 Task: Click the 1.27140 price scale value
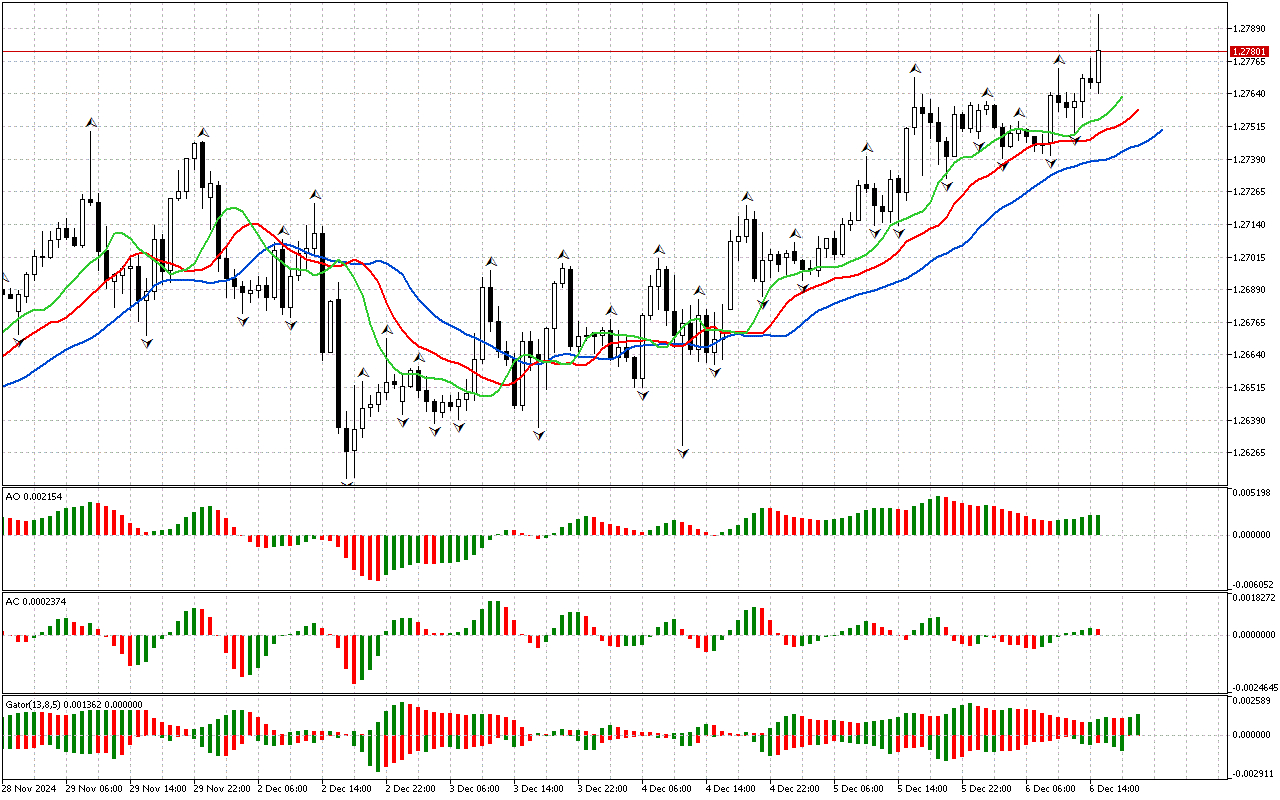point(1250,225)
